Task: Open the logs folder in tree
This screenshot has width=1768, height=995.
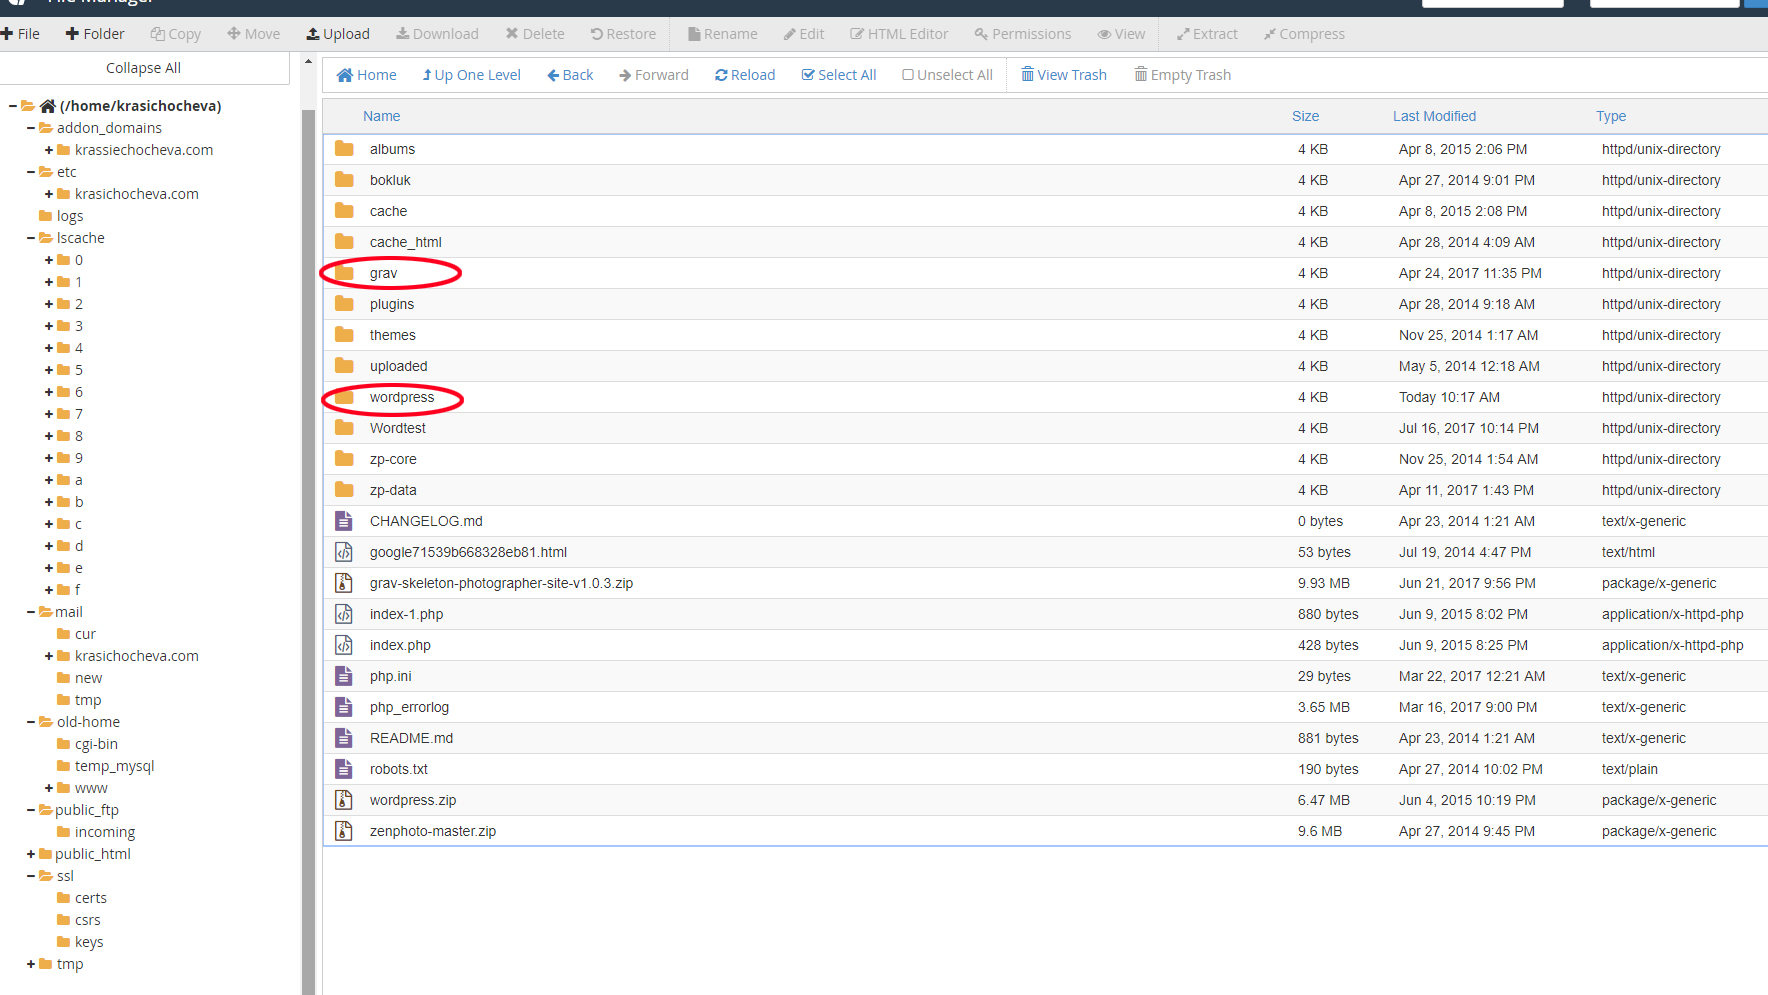Action: [61, 216]
